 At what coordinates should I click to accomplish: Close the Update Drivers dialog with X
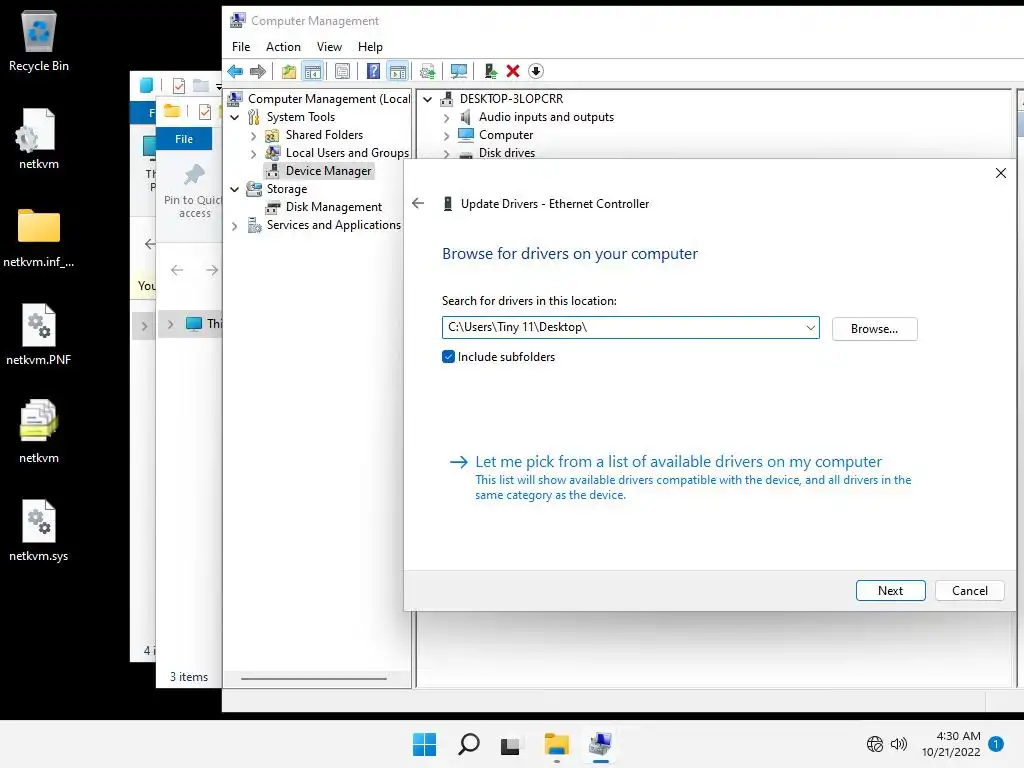point(1000,173)
